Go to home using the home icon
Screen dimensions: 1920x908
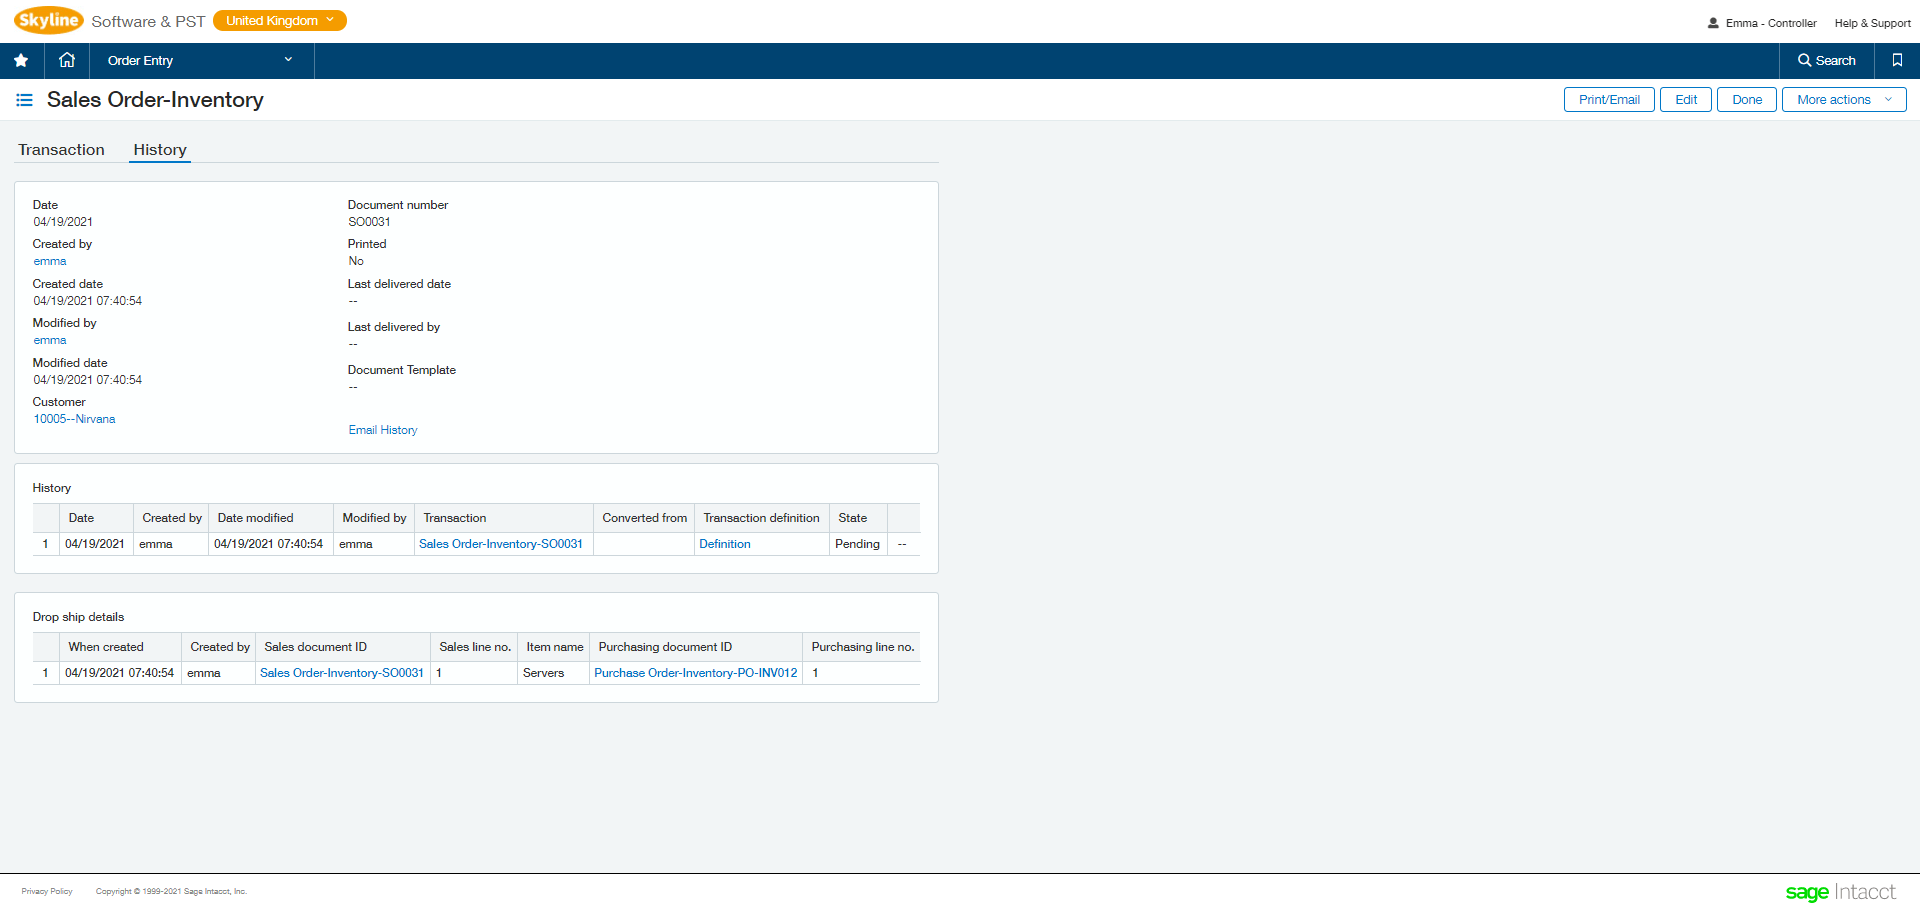click(x=66, y=60)
